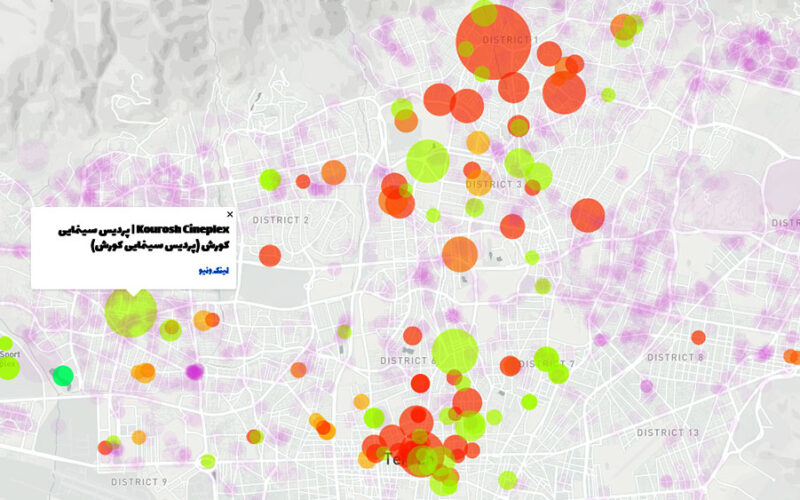Select the largest red circle over District 1
The width and height of the screenshot is (800, 500).
pyautogui.click(x=493, y=42)
